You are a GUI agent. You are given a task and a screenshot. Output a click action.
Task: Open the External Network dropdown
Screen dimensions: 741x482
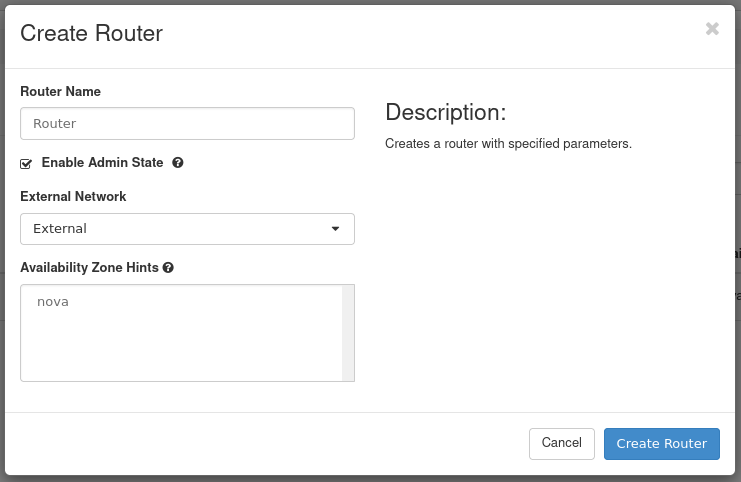(x=187, y=229)
